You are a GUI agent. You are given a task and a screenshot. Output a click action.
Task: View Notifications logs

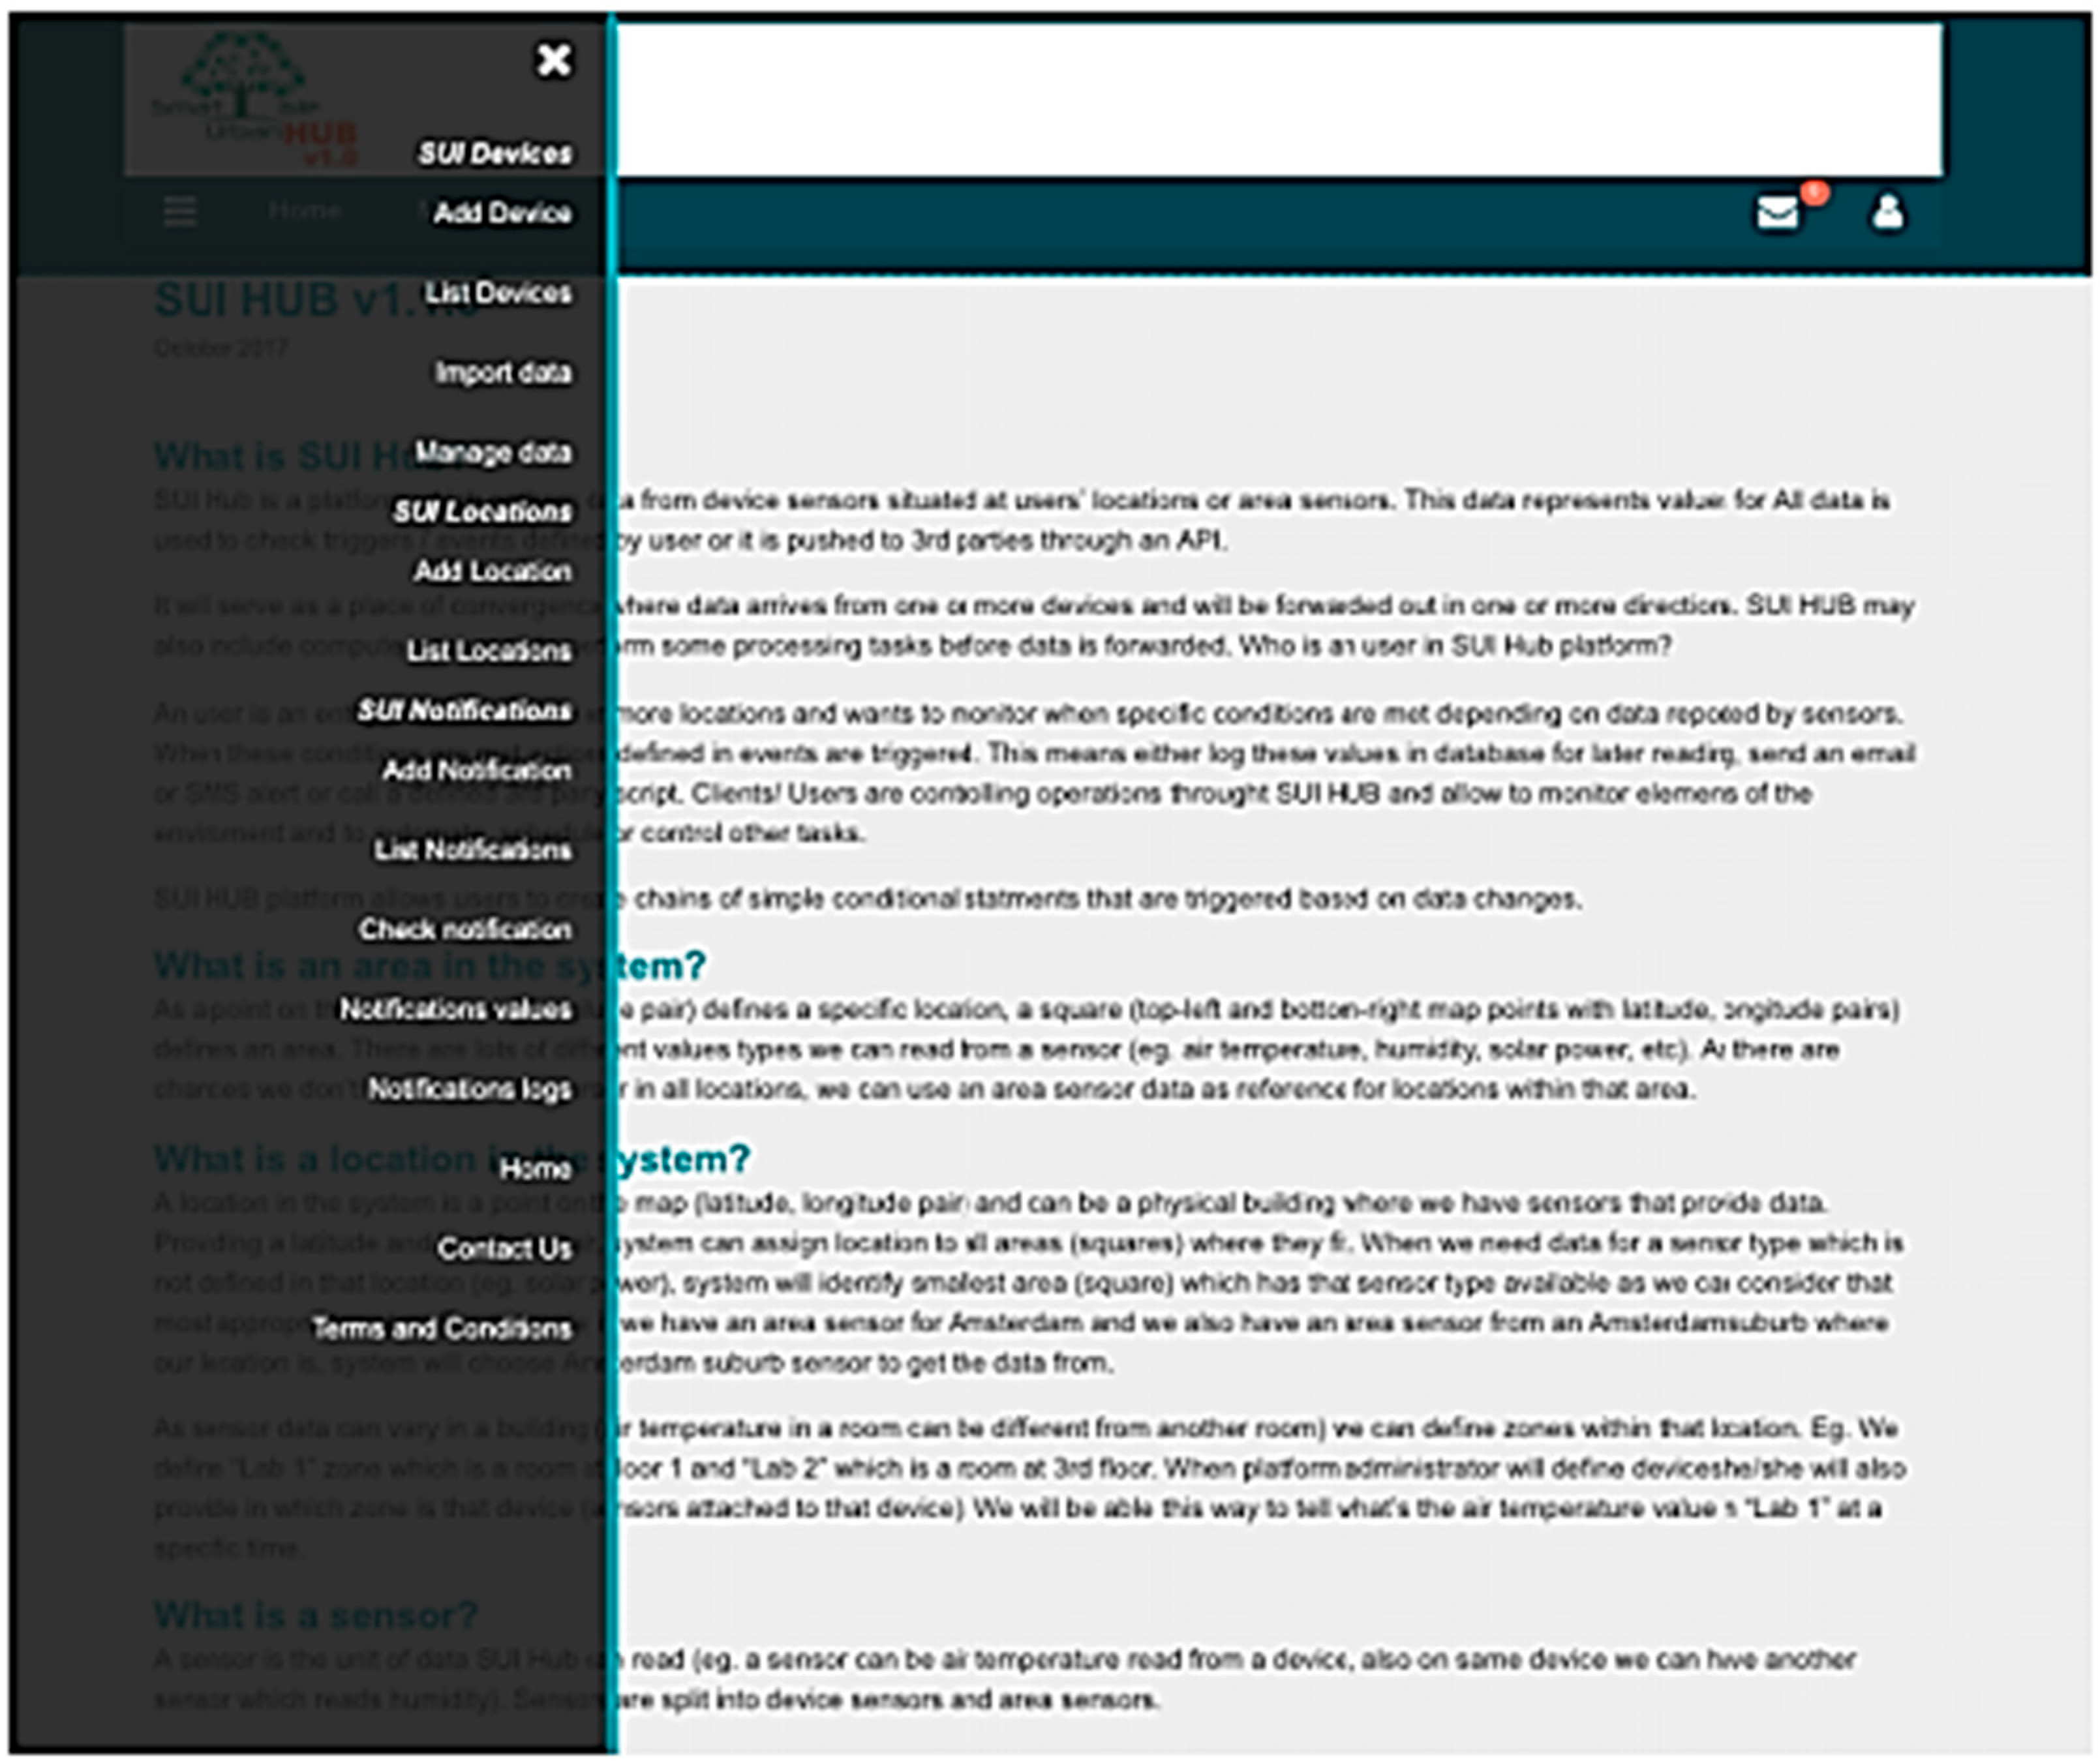pyautogui.click(x=470, y=1089)
